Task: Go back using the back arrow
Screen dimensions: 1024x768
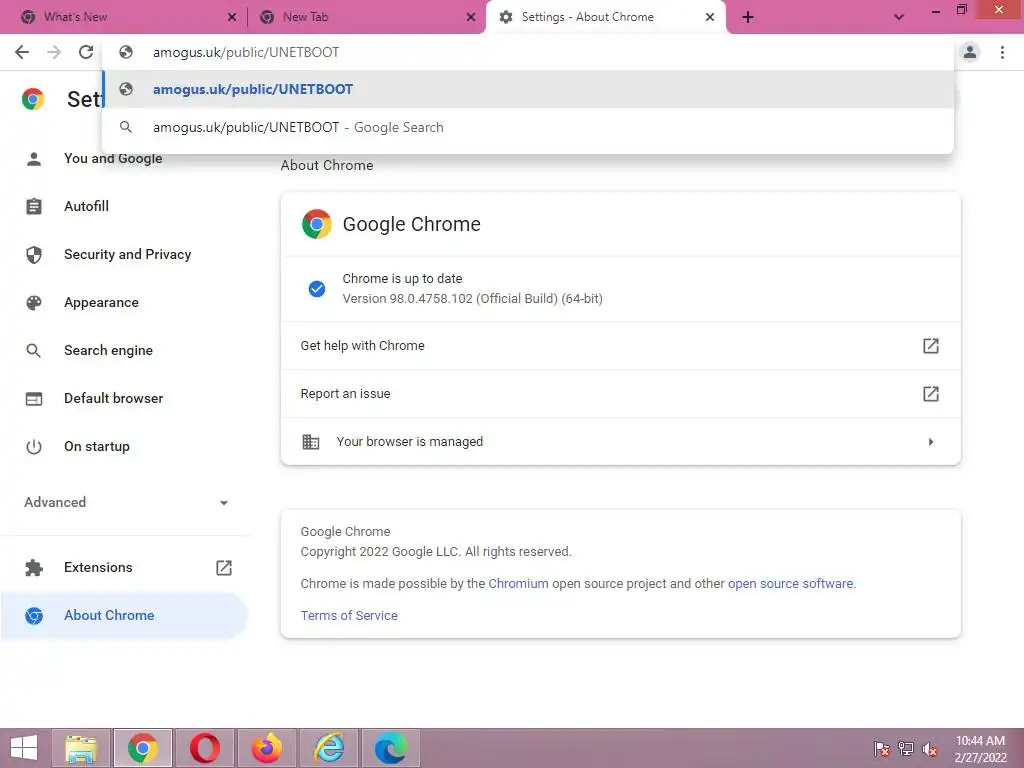Action: point(22,52)
